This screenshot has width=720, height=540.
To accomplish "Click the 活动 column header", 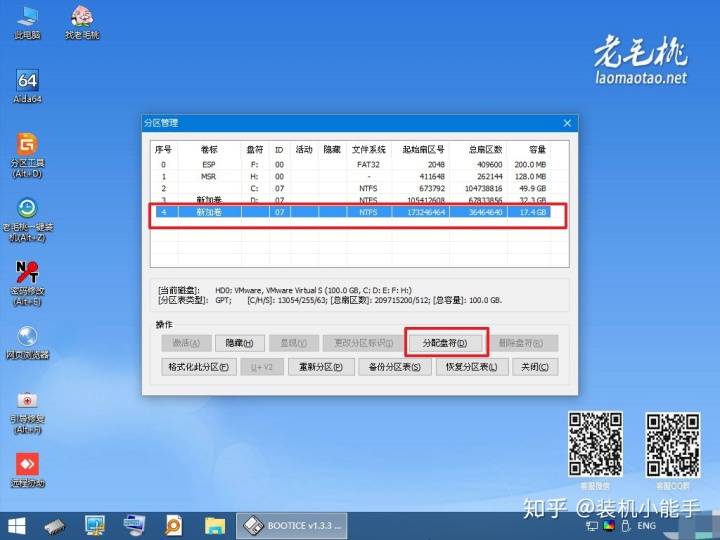I will [304, 150].
